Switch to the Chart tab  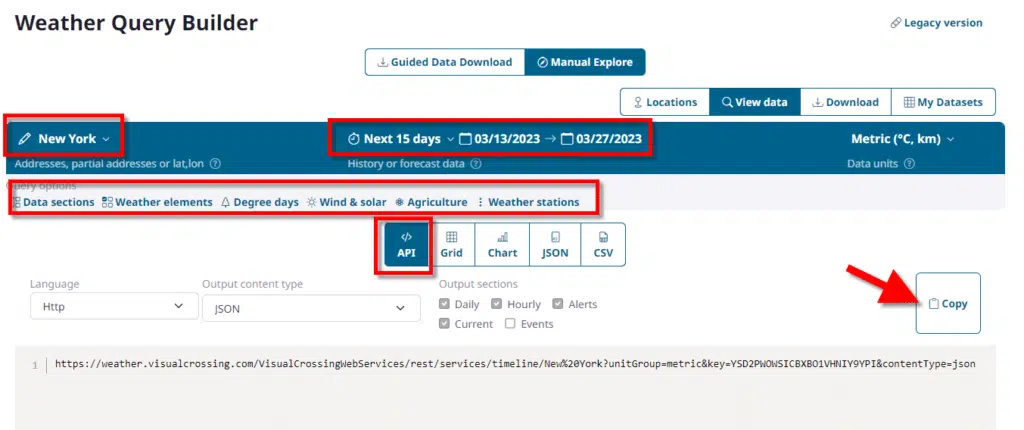click(x=502, y=245)
